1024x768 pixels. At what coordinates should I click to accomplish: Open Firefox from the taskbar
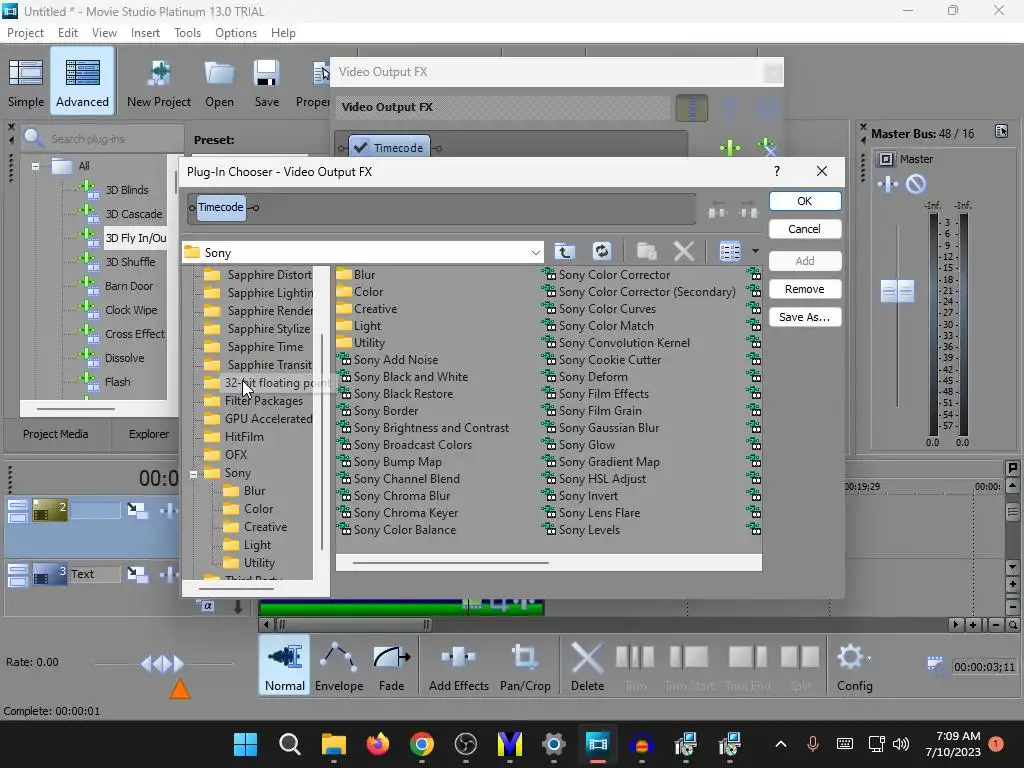pos(377,744)
